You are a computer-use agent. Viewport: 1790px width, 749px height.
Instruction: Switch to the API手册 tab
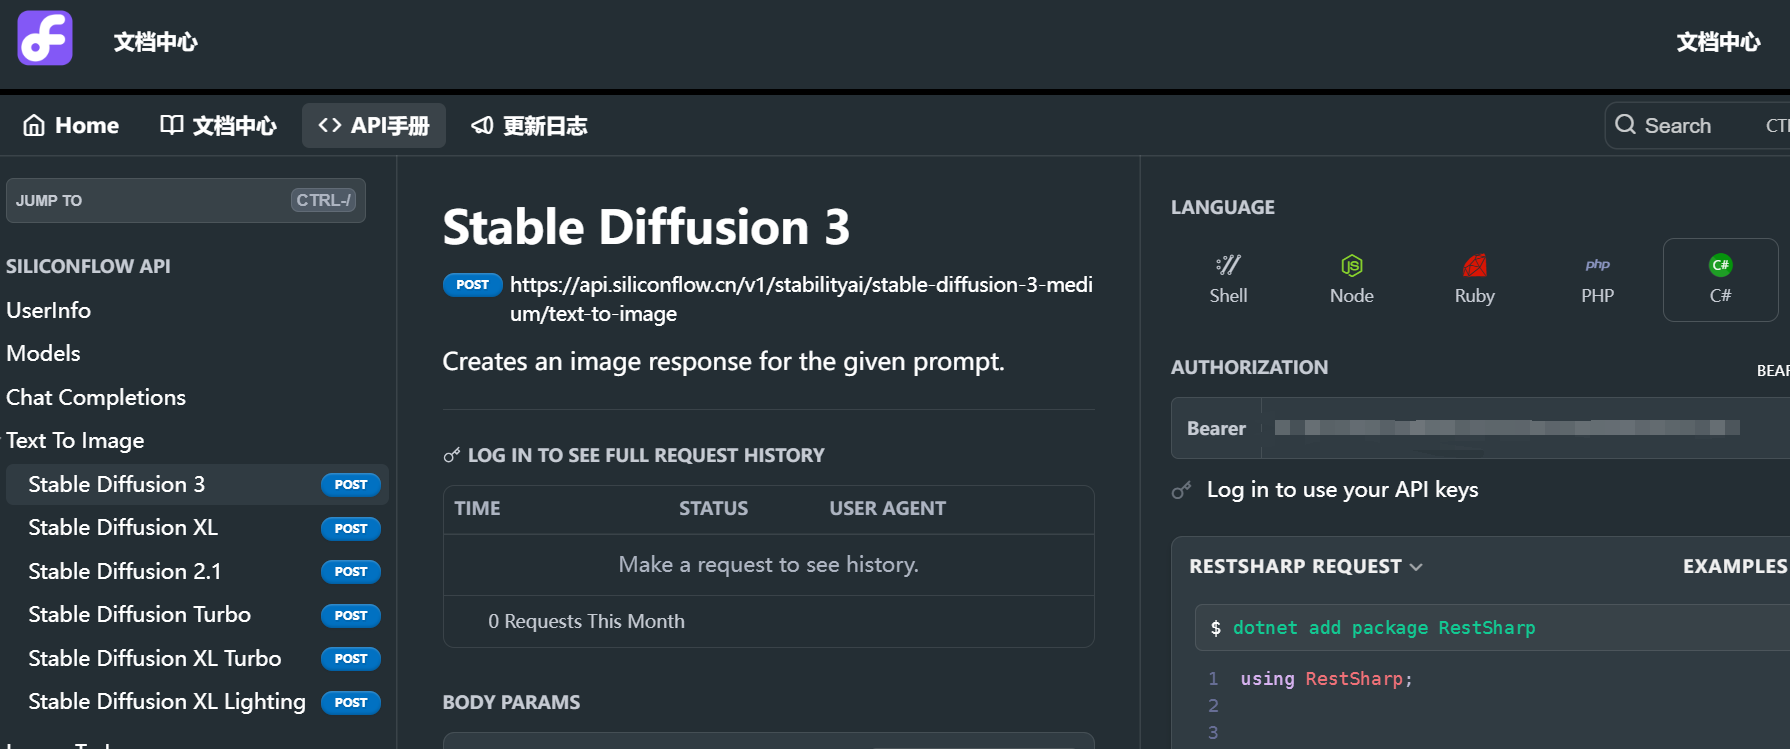(374, 125)
